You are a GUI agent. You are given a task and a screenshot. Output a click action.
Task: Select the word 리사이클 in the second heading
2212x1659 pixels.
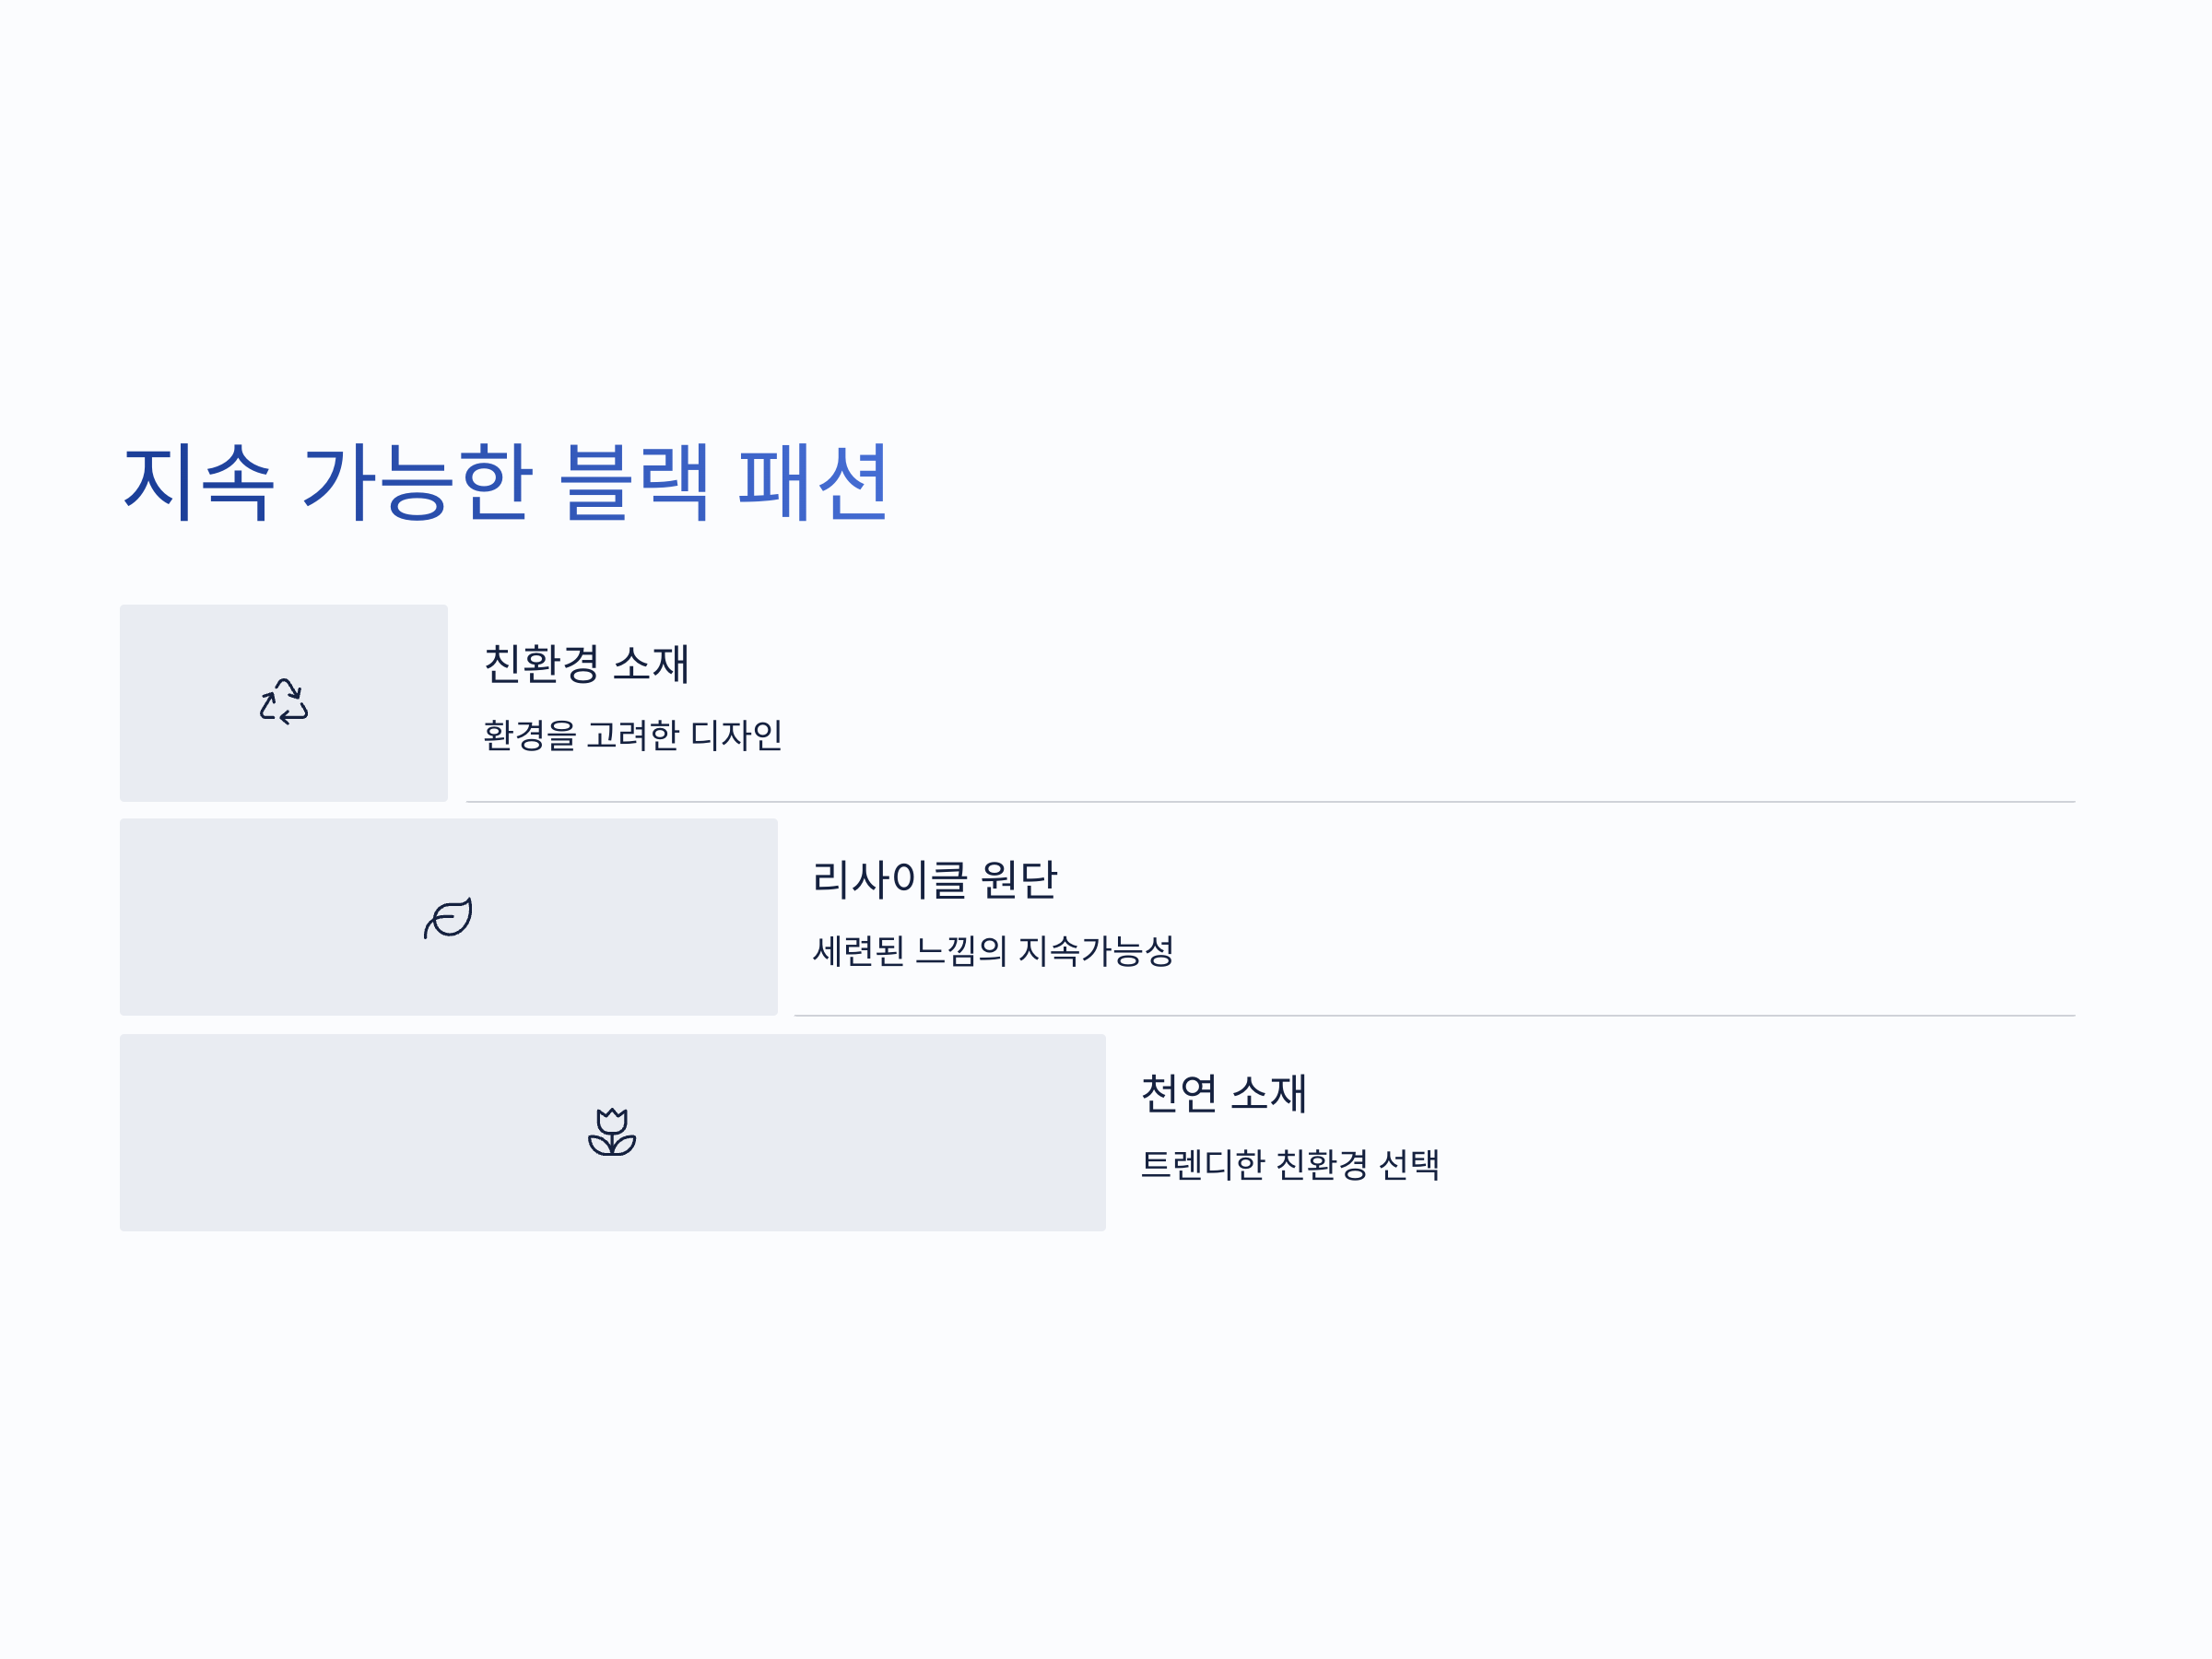[x=890, y=879]
